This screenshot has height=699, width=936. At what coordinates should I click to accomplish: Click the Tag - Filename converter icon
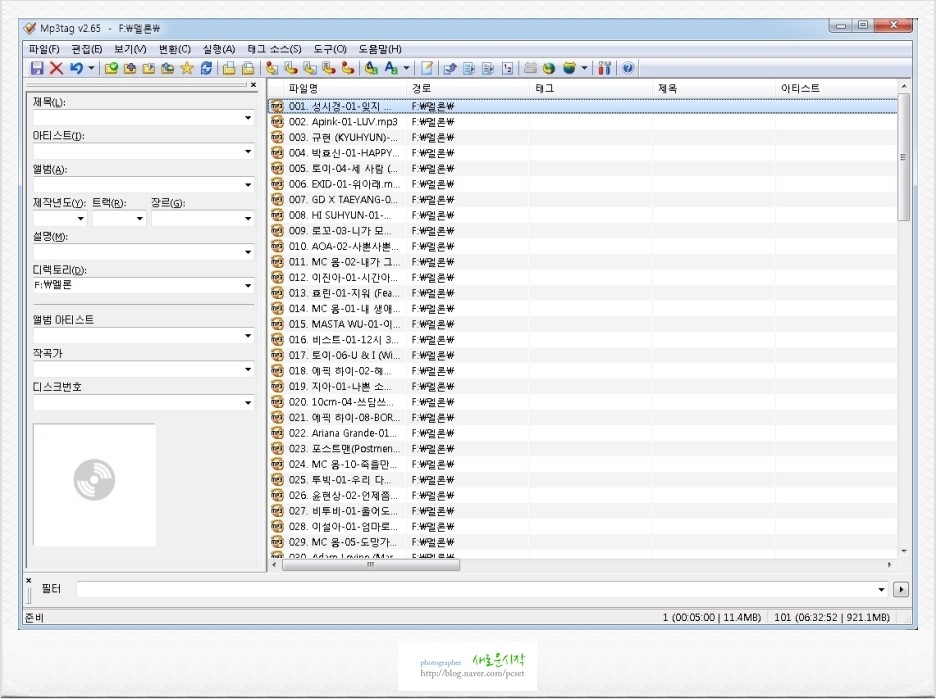(272, 68)
